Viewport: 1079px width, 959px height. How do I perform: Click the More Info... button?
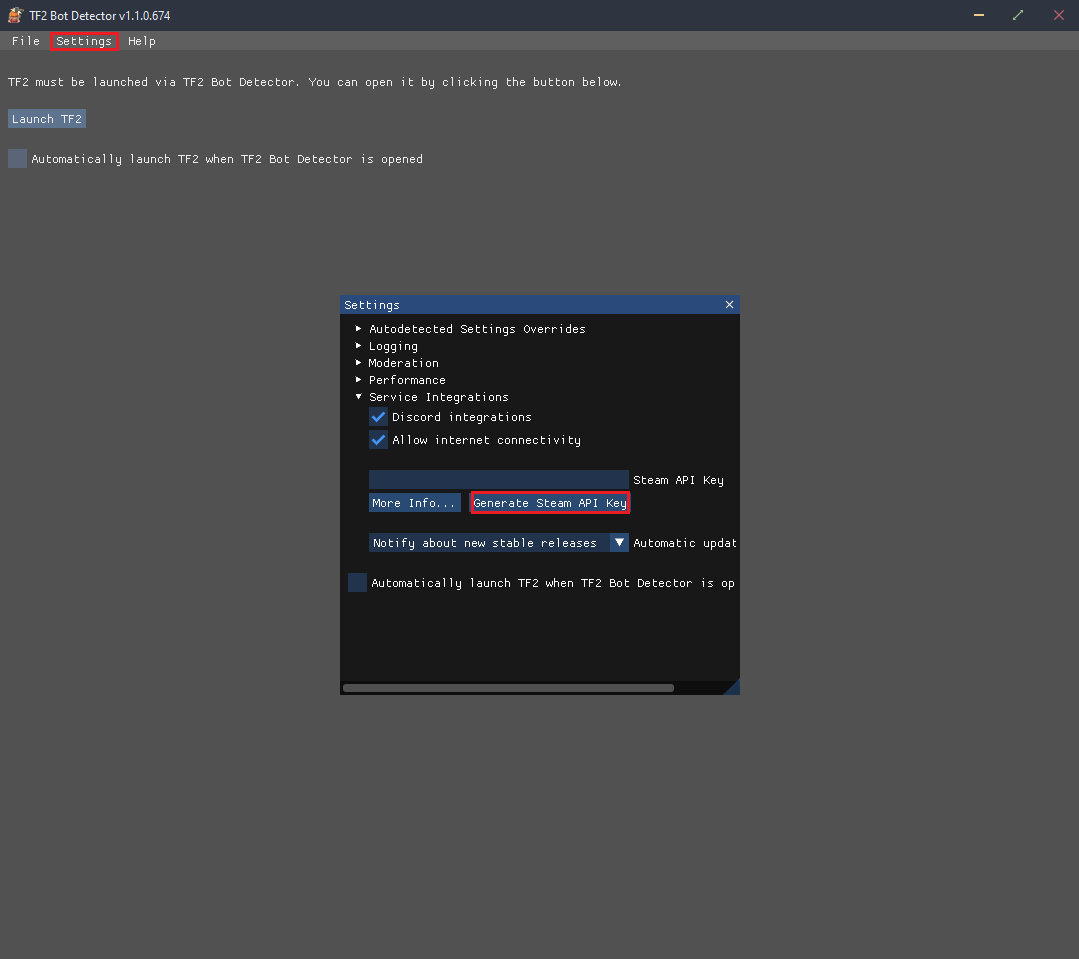[x=414, y=503]
